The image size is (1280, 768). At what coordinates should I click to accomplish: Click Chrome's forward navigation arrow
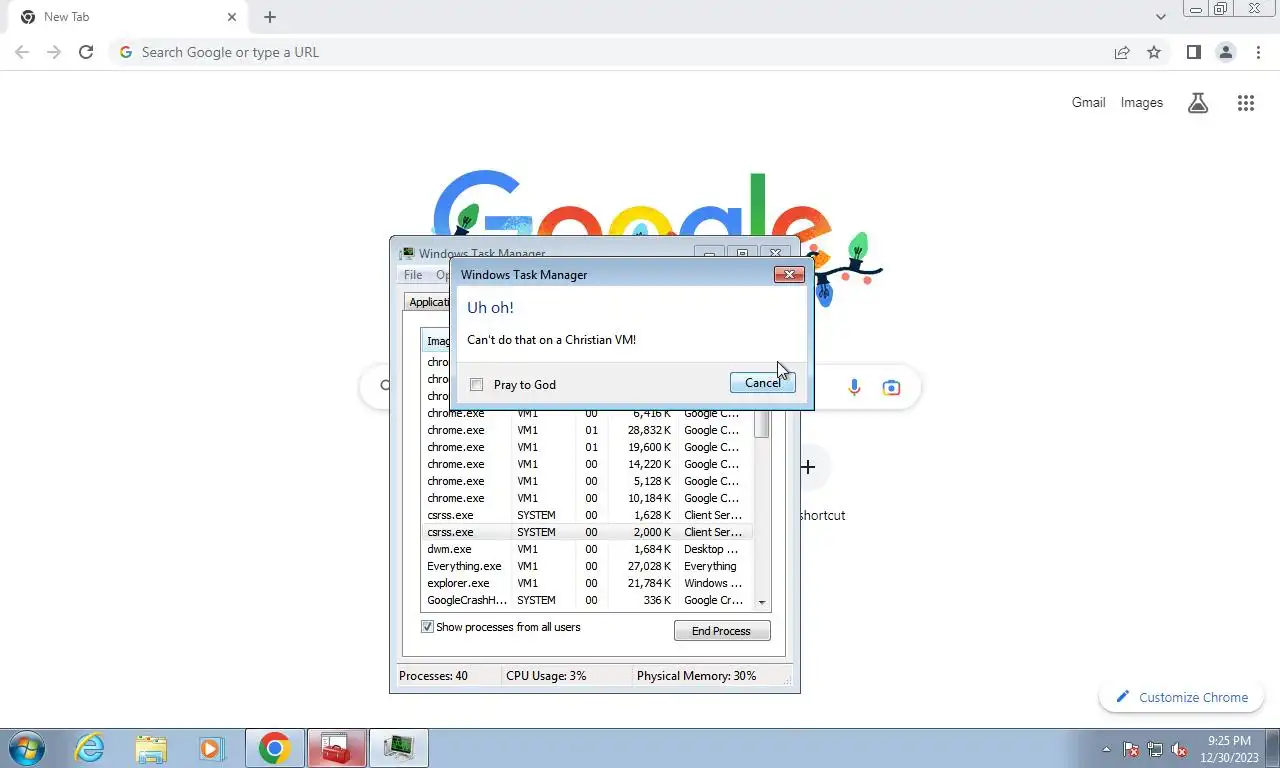pyautogui.click(x=54, y=52)
